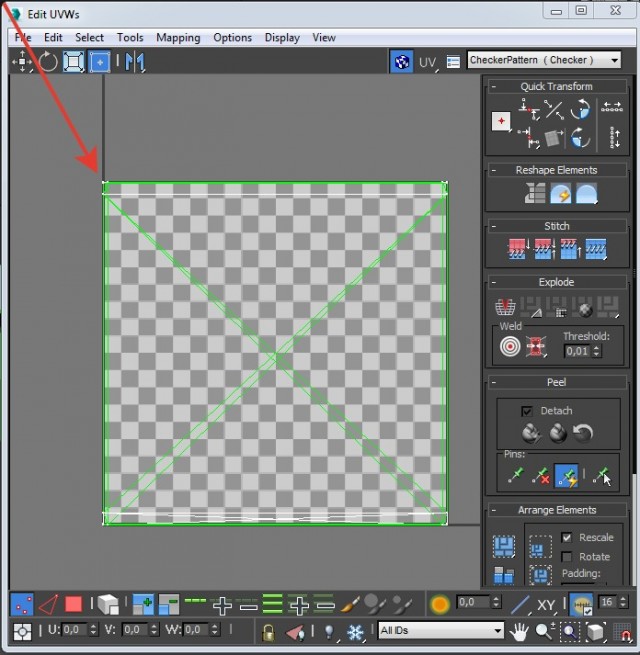The image size is (640, 655).
Task: Click the Target Weld bullseye icon
Action: 510,346
